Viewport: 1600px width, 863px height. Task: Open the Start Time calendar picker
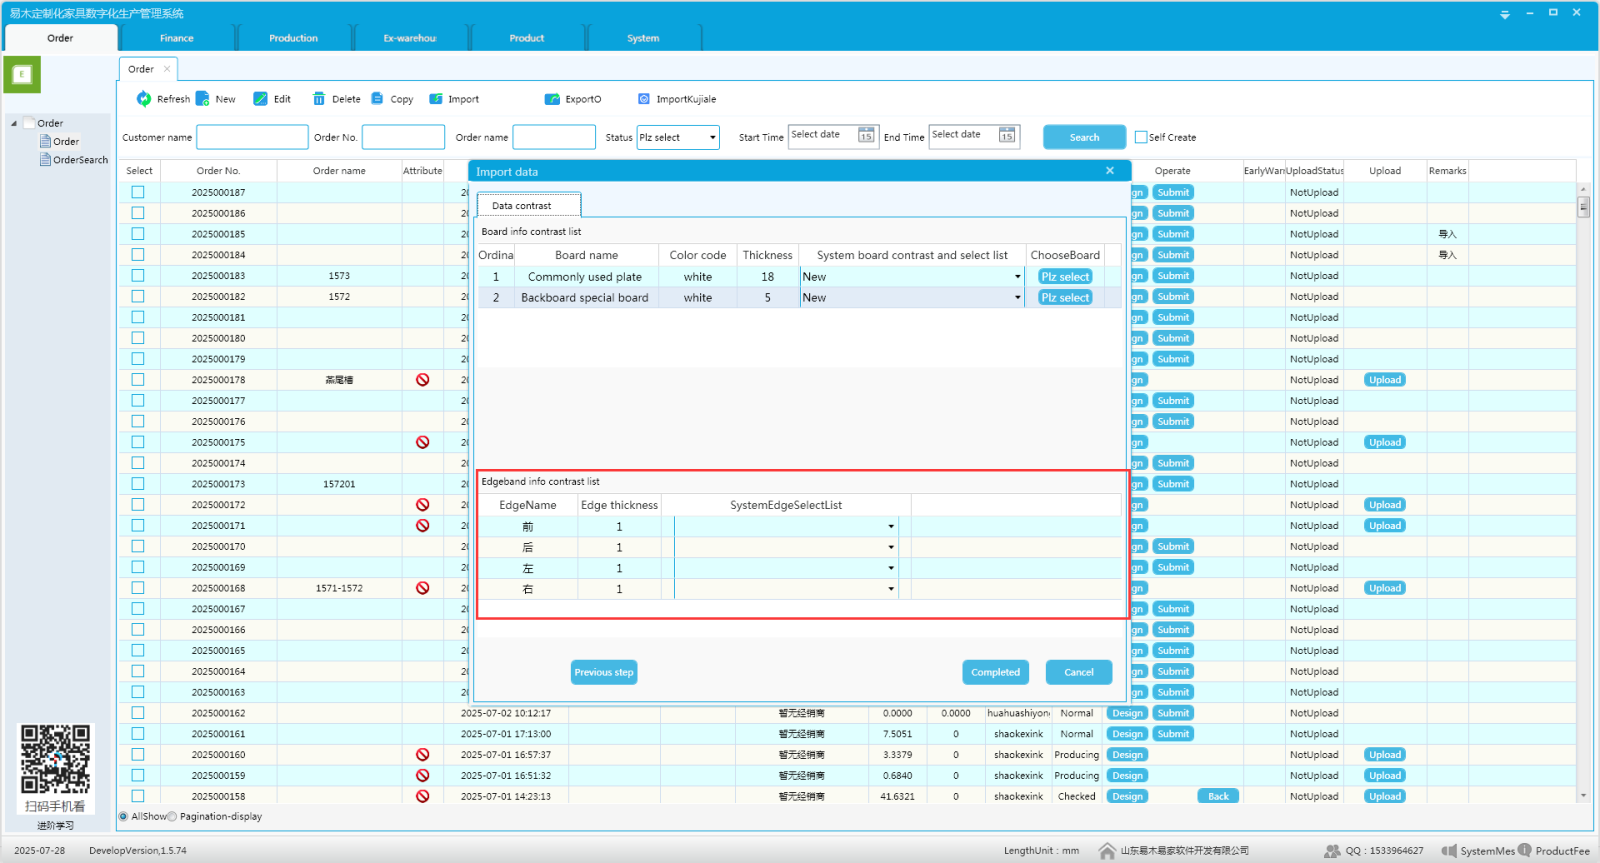pyautogui.click(x=866, y=135)
